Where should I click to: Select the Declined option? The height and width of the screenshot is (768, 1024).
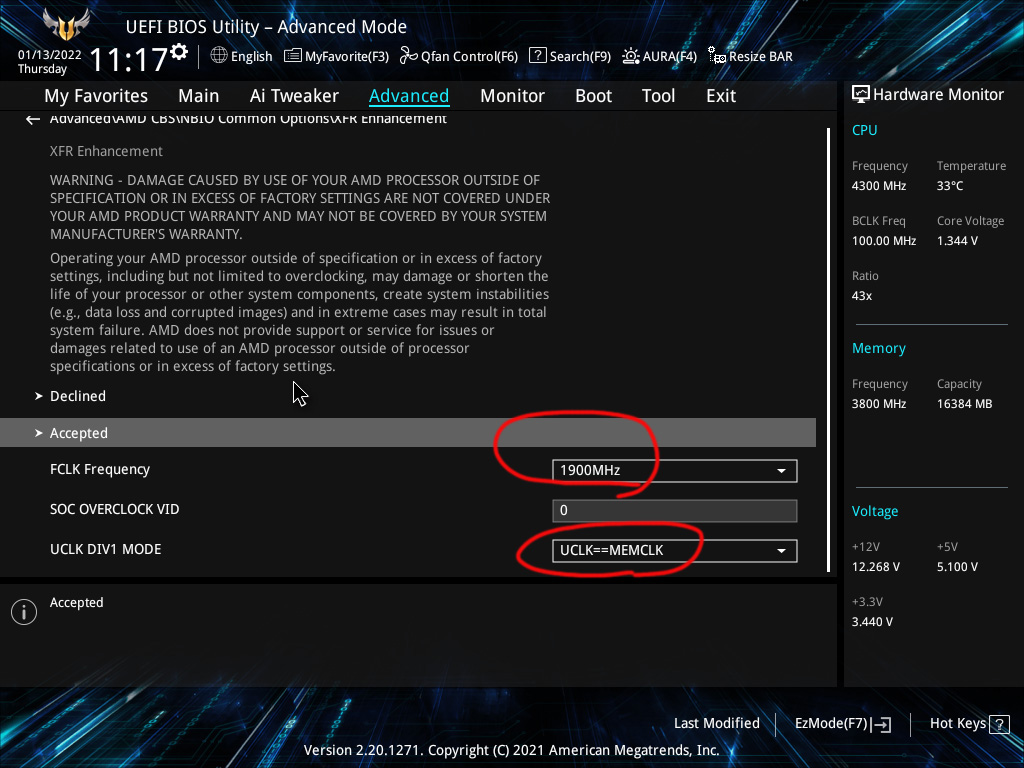pos(78,396)
